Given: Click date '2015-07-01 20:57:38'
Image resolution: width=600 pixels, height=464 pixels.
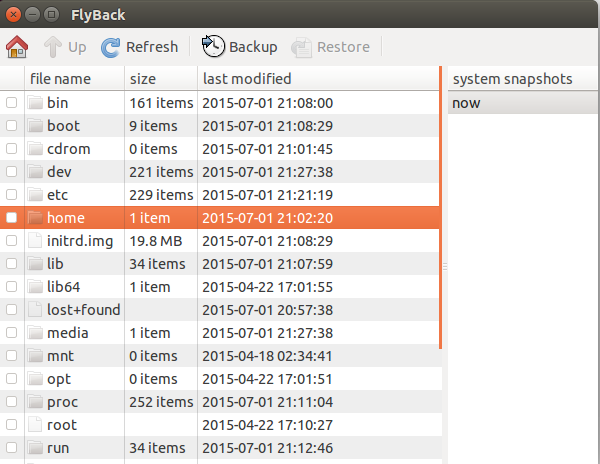Looking at the screenshot, I should pos(267,310).
